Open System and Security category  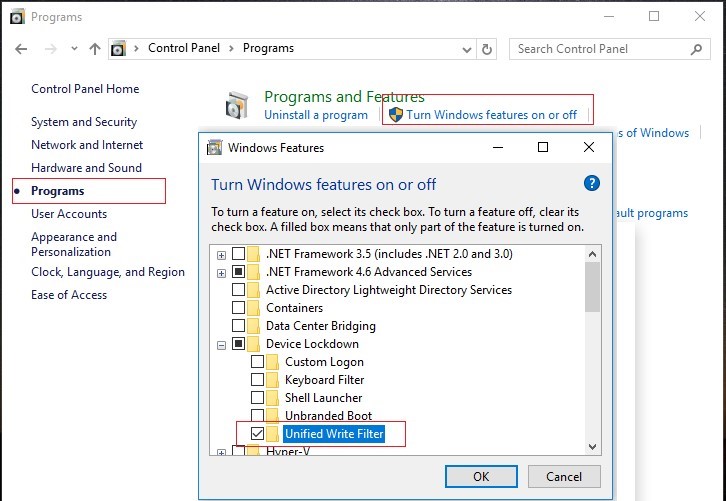pos(84,122)
